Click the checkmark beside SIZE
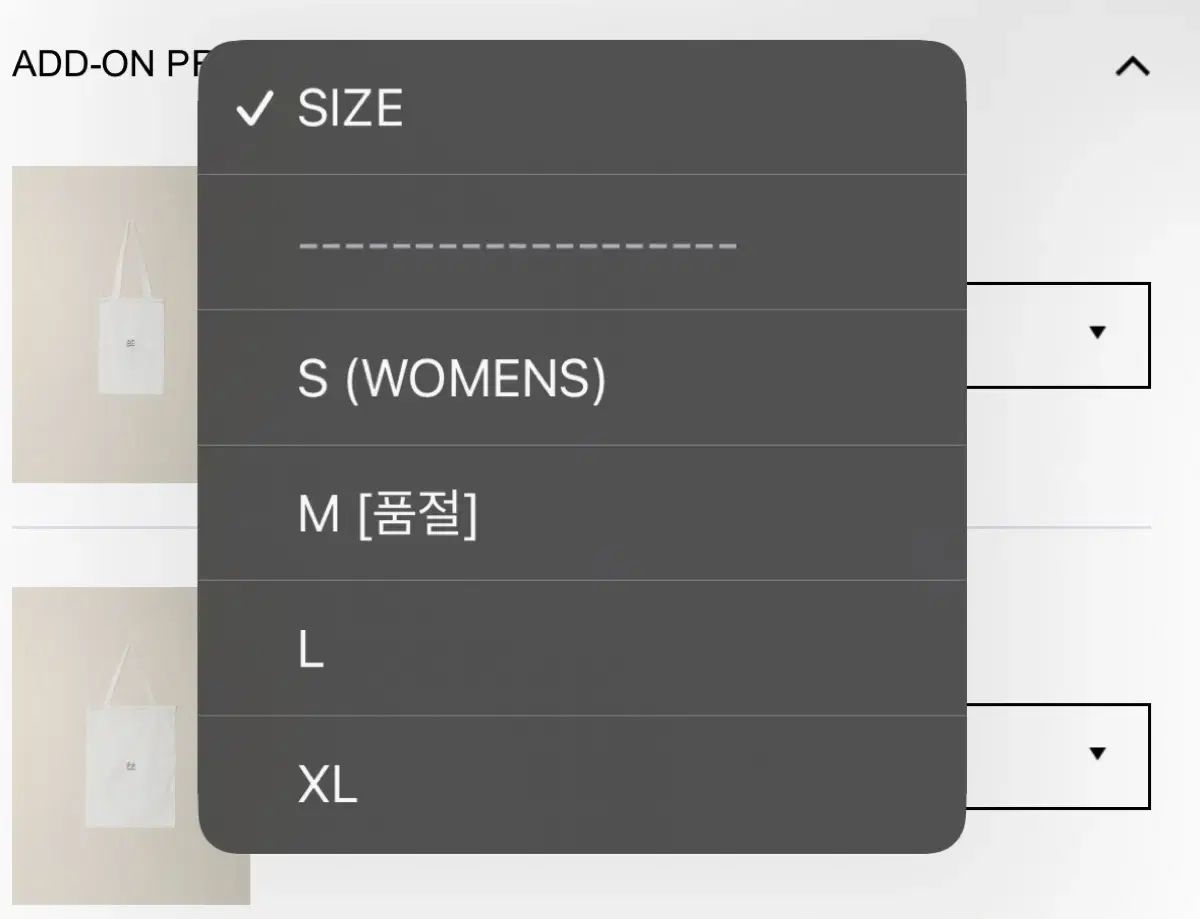Image resolution: width=1200 pixels, height=919 pixels. pyautogui.click(x=254, y=109)
